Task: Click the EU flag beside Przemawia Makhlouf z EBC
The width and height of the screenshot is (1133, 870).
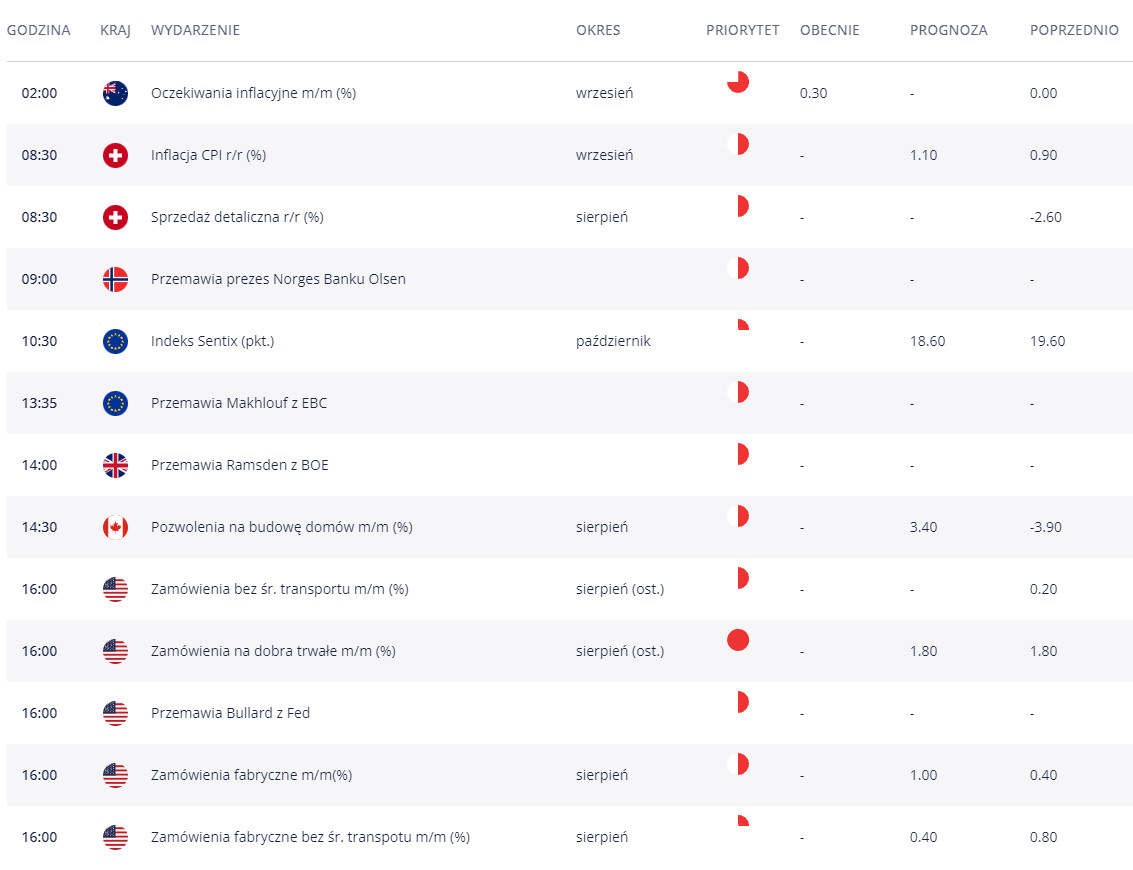Action: click(116, 403)
